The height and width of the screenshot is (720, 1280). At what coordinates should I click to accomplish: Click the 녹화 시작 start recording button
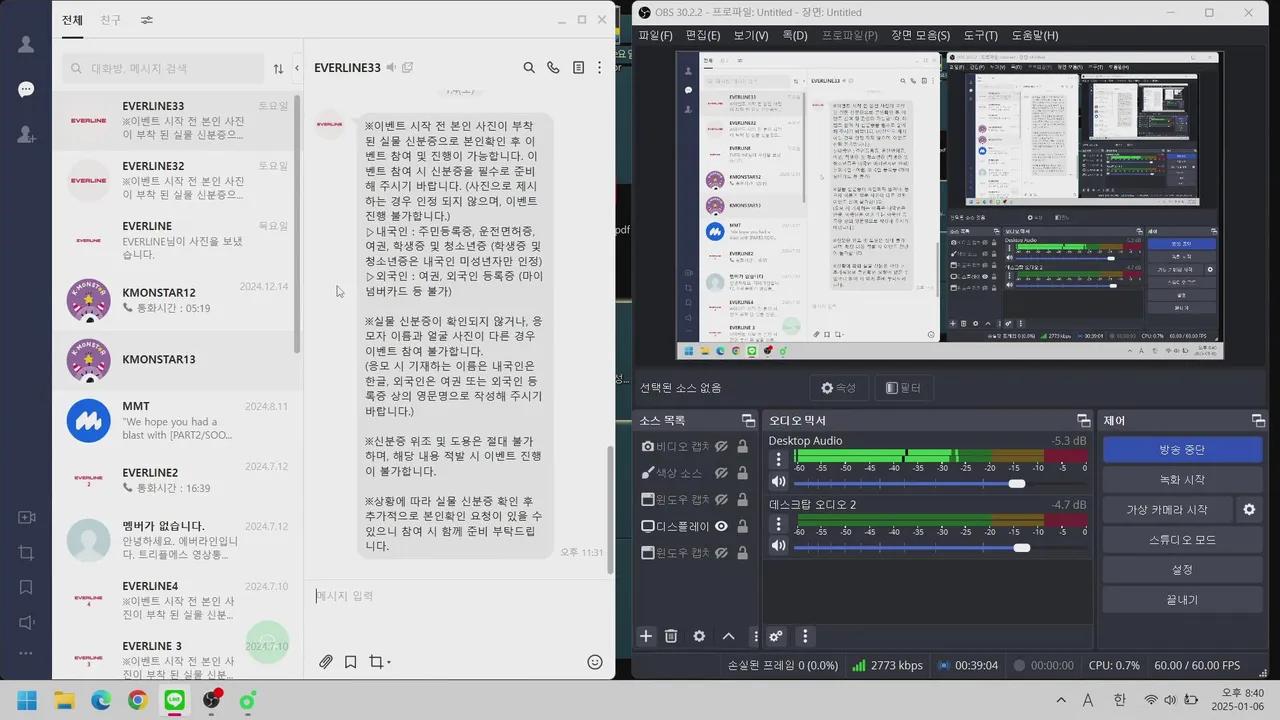click(1182, 480)
